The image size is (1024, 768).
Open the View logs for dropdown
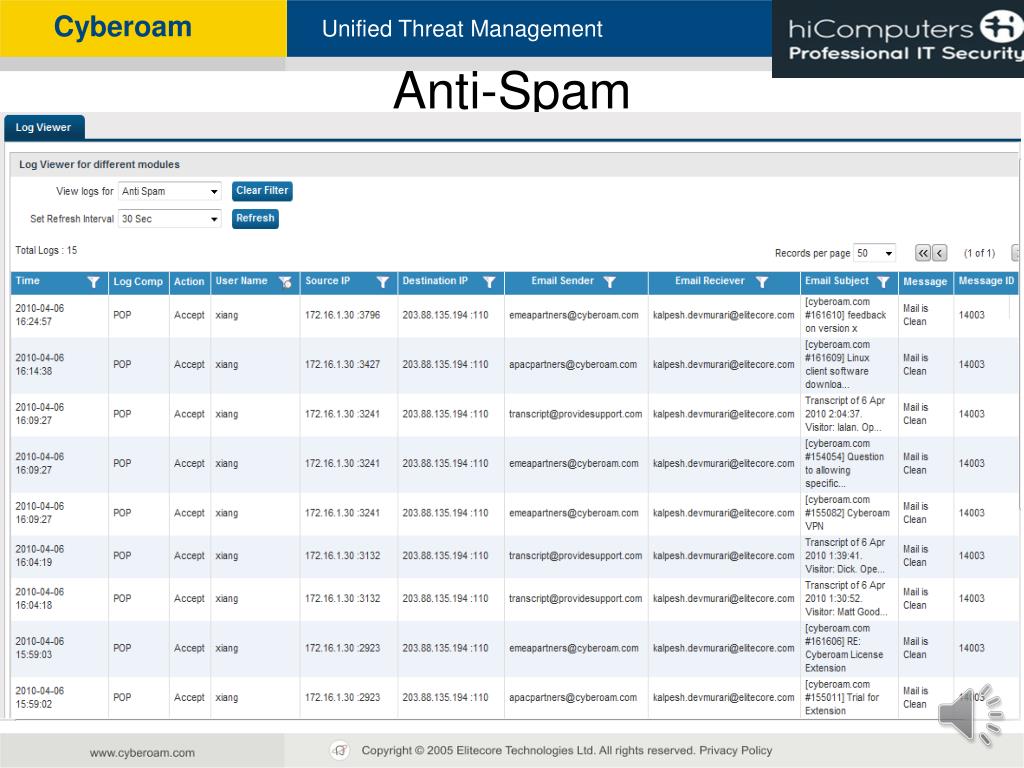point(170,191)
